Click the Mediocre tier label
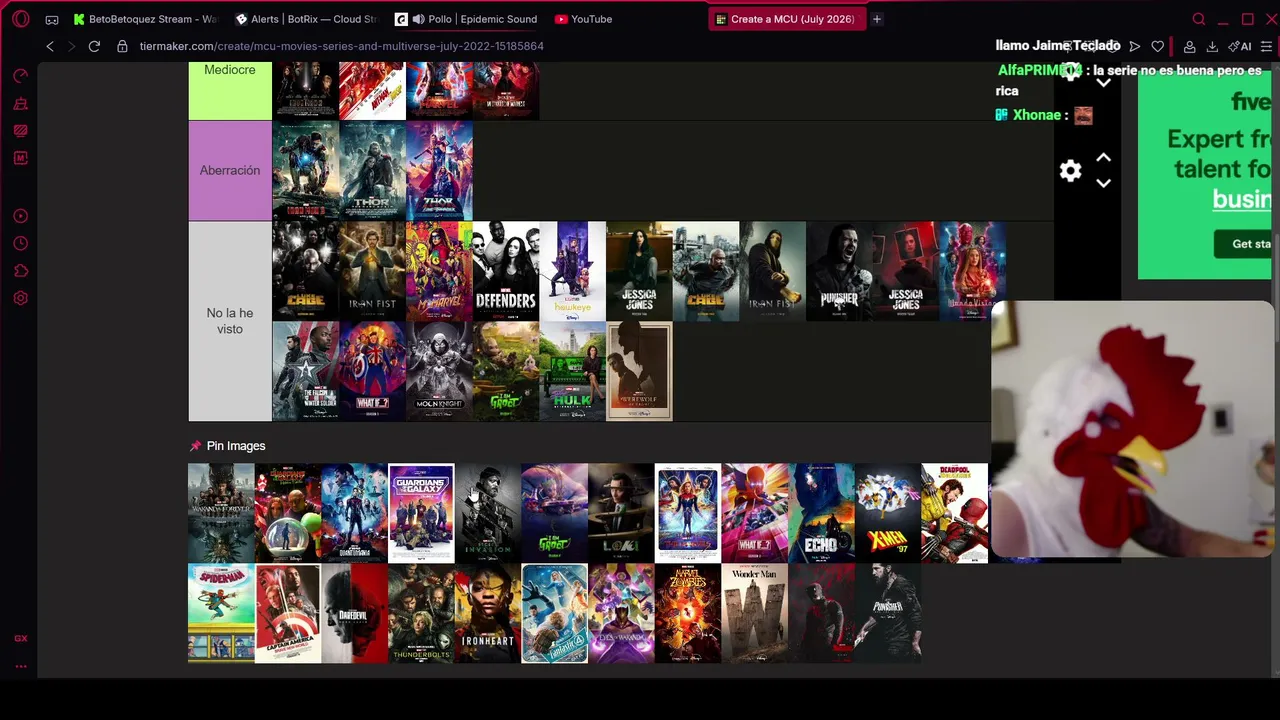Viewport: 1280px width, 720px height. tap(230, 70)
